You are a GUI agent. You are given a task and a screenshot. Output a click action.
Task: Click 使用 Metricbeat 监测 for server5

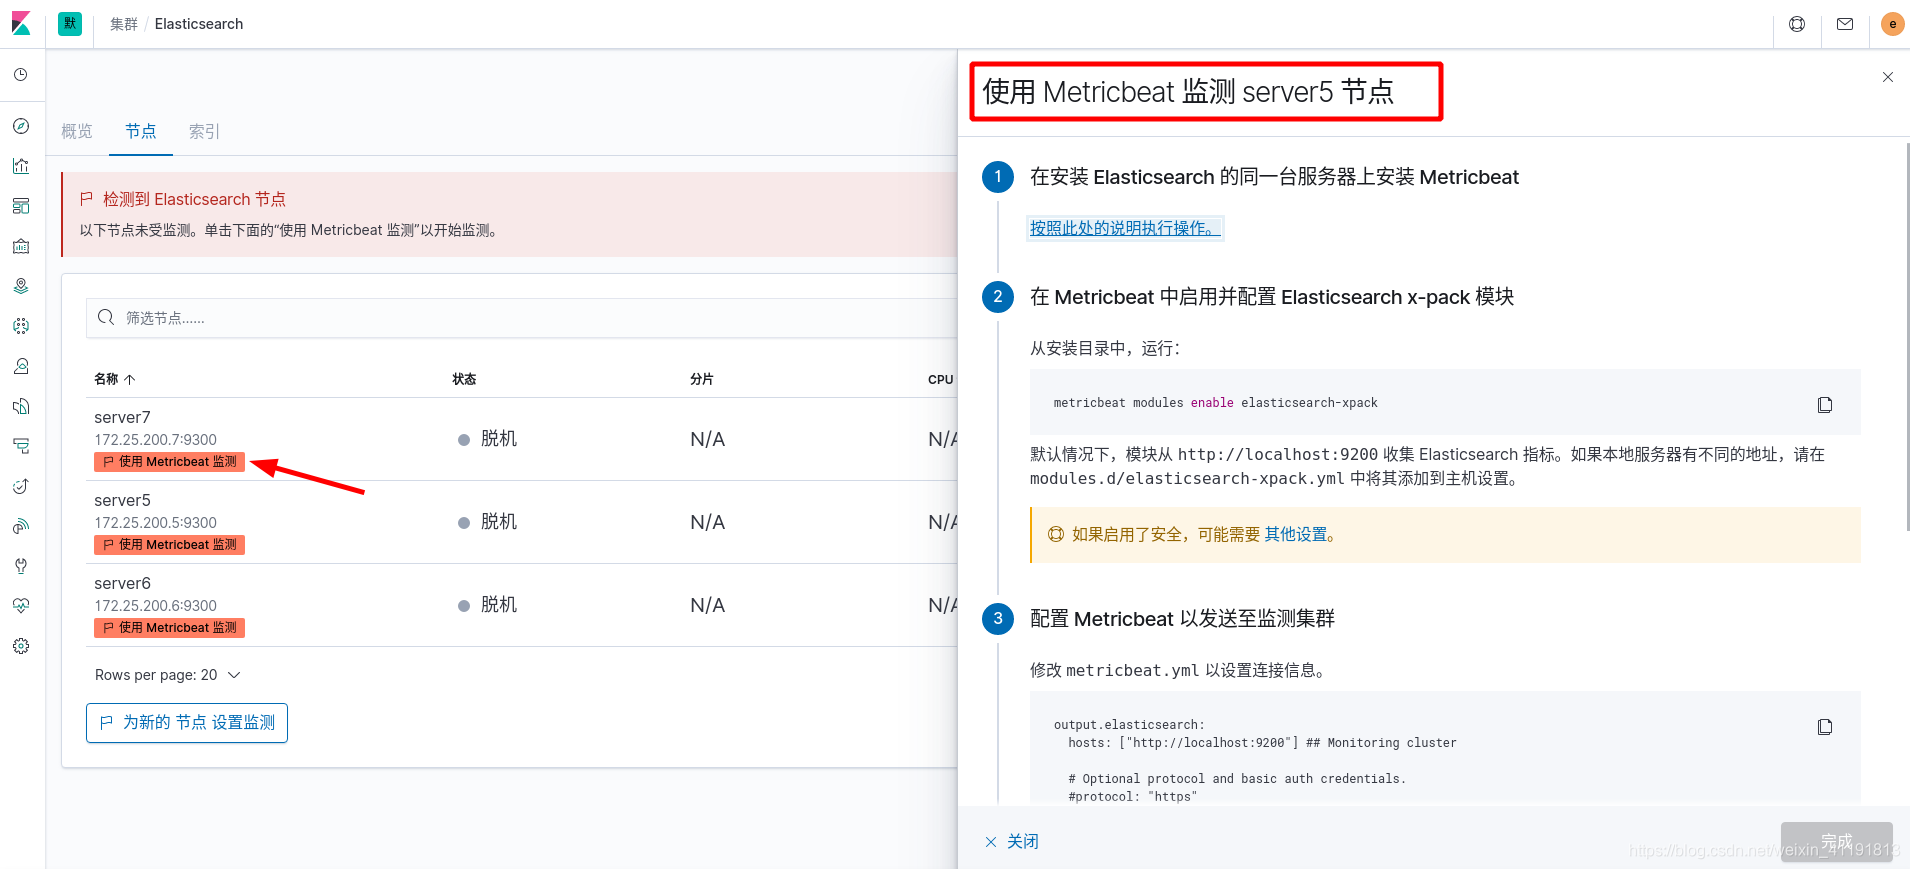coord(170,545)
